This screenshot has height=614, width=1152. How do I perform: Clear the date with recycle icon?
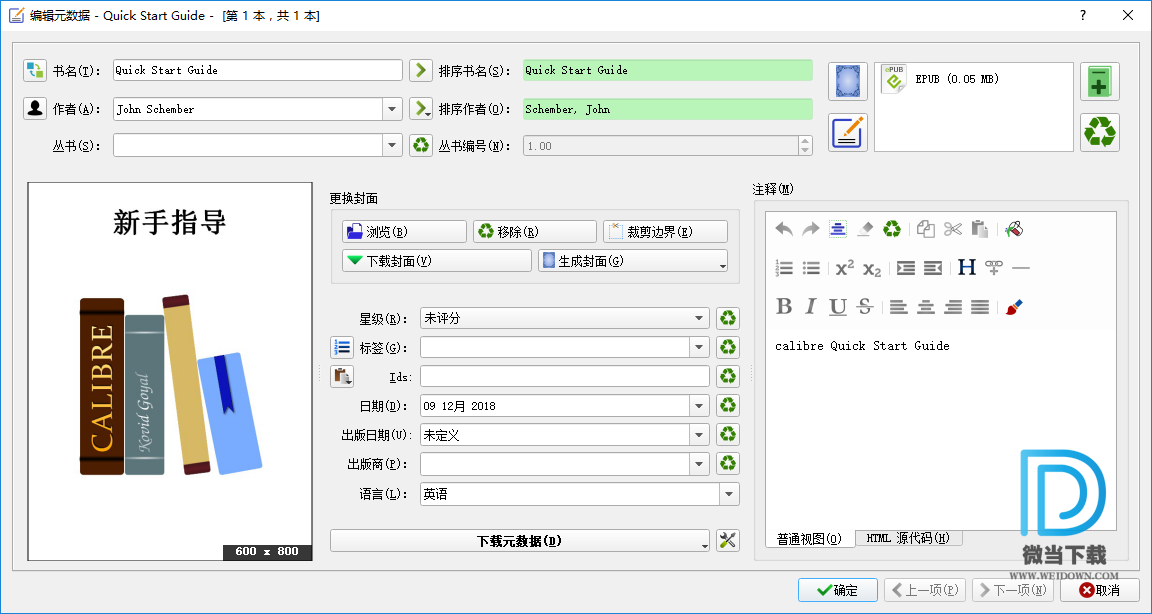[x=727, y=405]
